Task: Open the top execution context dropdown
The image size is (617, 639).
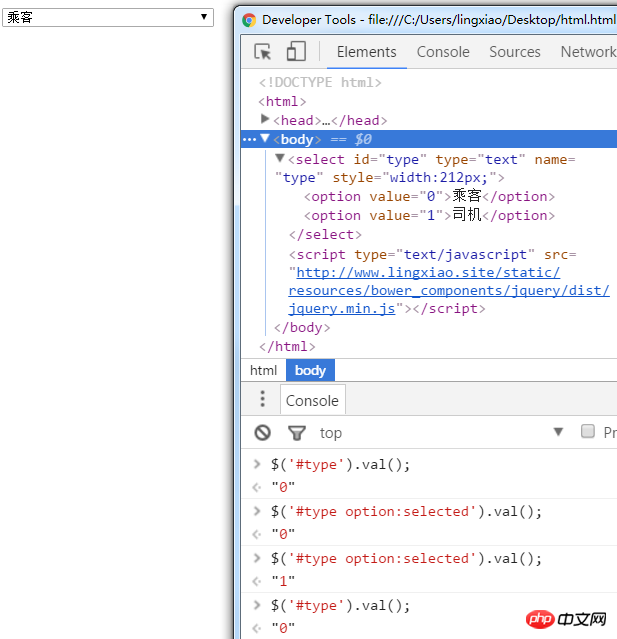Action: coord(440,432)
